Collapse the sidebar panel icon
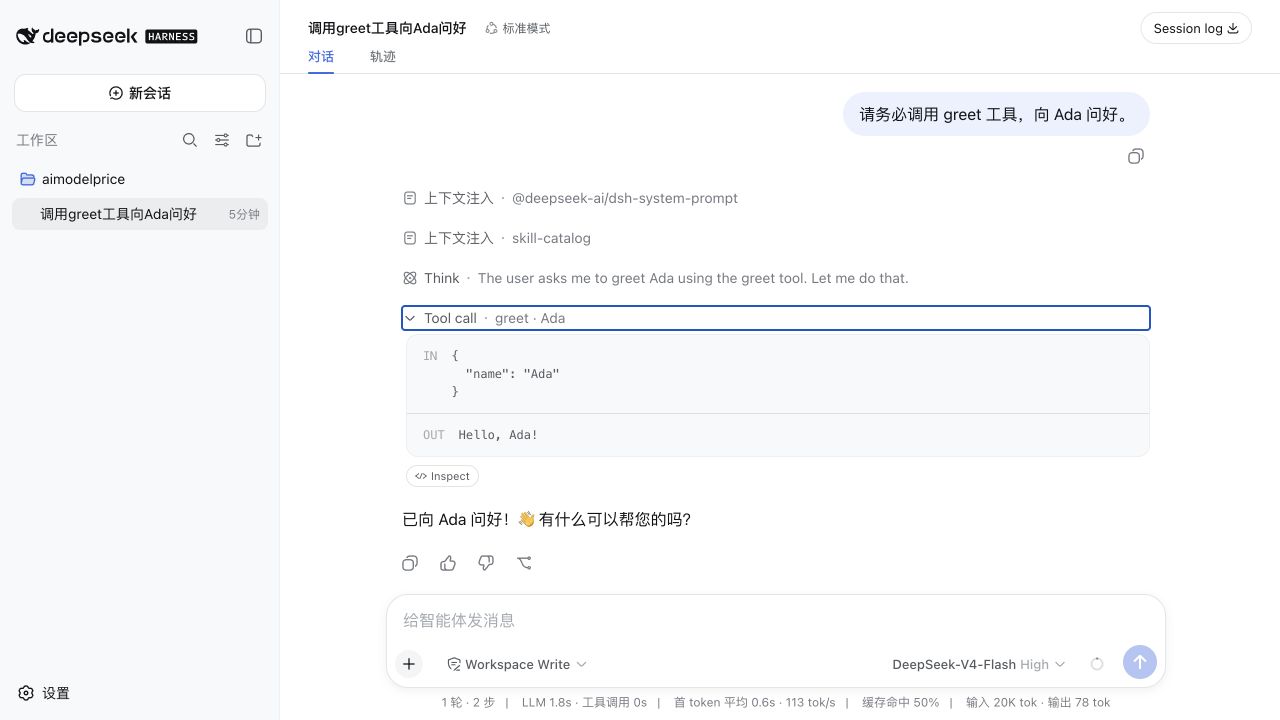1280x720 pixels. [254, 36]
